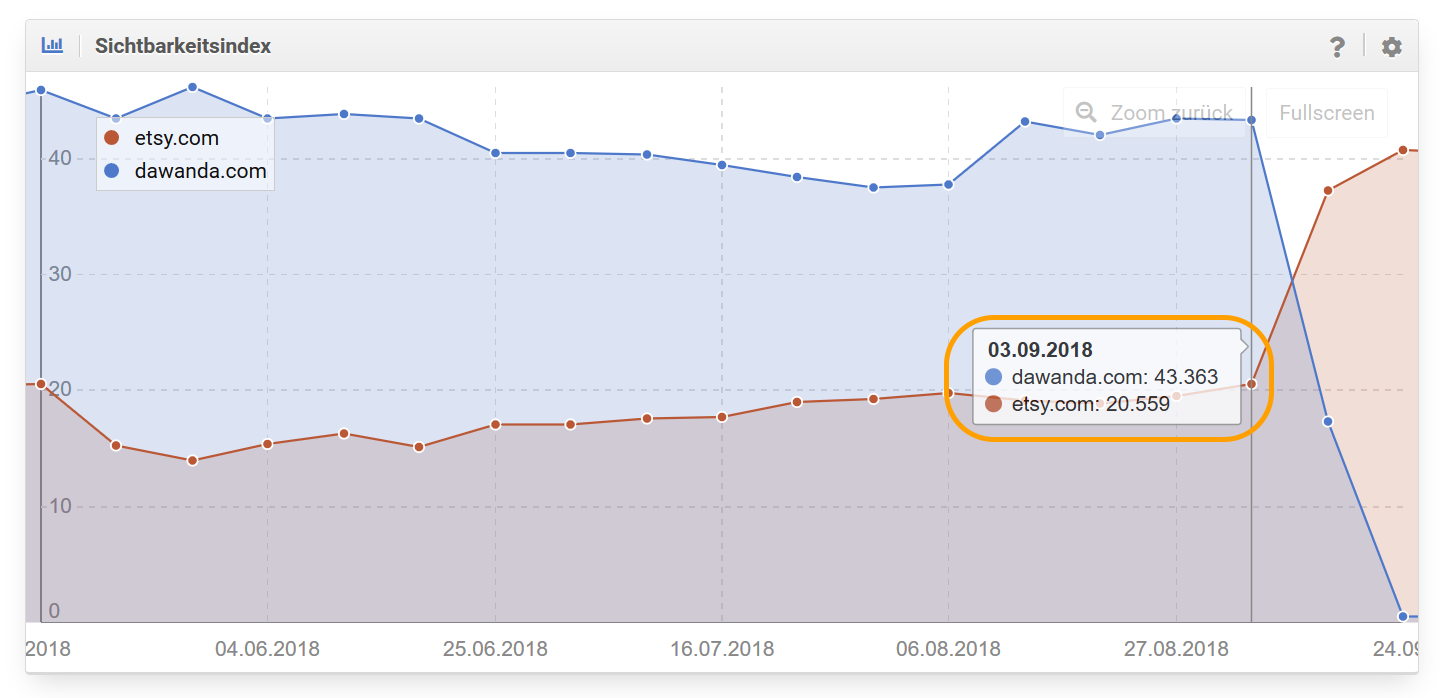Click the 04.06.2018 x-axis date label
The height and width of the screenshot is (698, 1442).
267,649
